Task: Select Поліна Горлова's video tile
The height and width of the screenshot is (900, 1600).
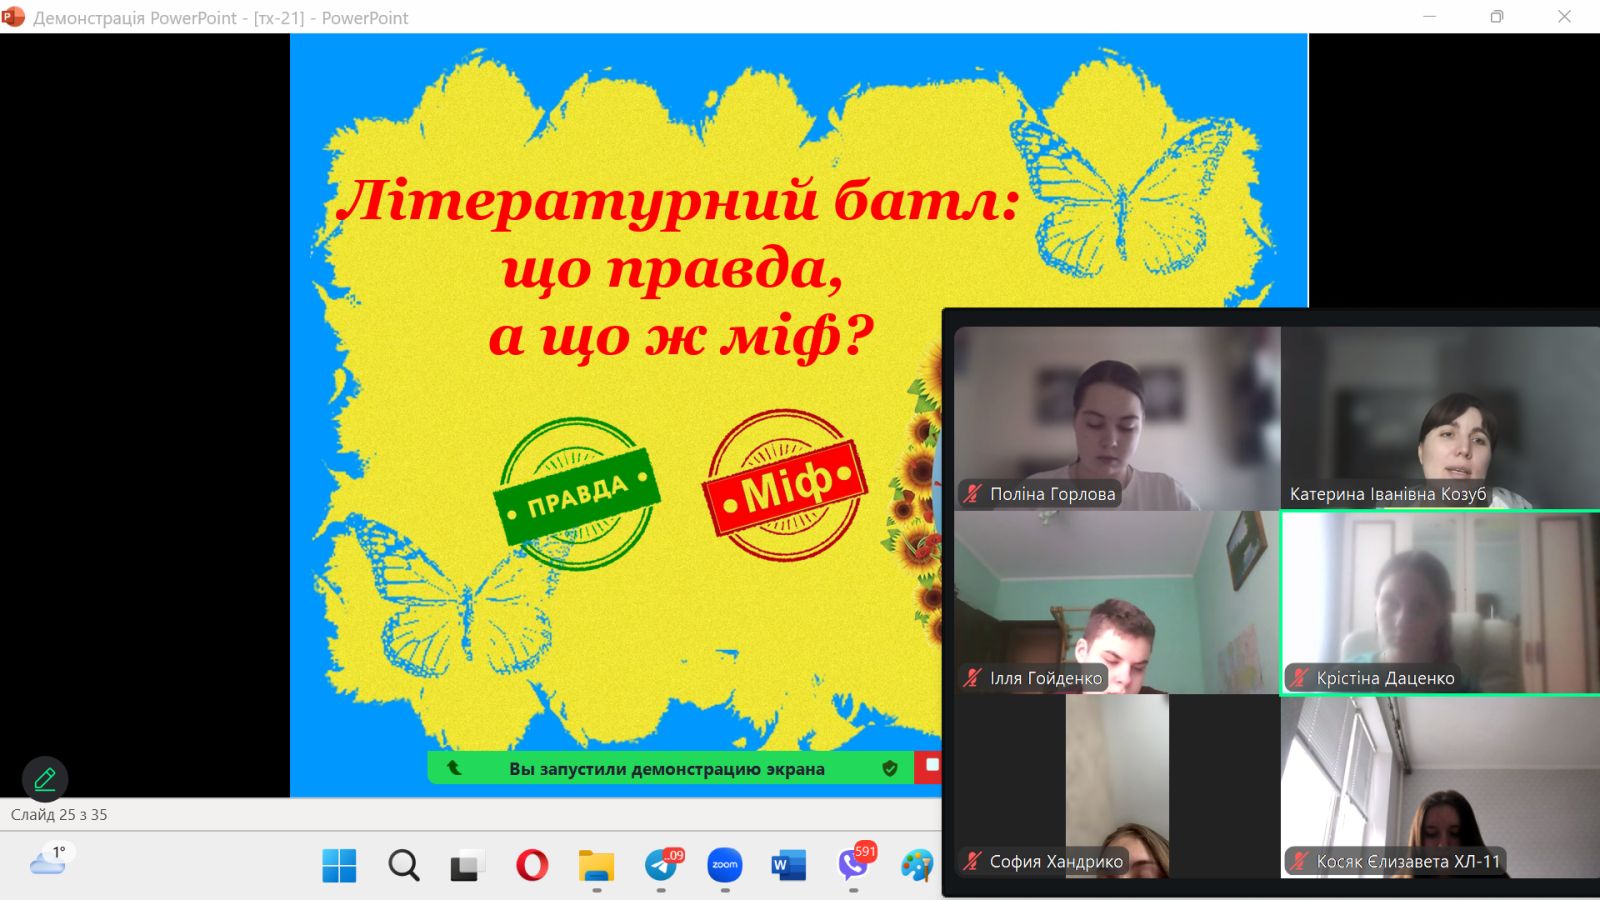Action: (x=1117, y=418)
